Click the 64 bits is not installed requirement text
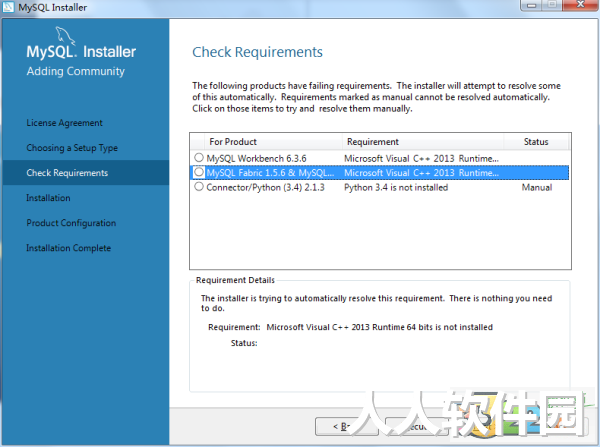Viewport: 600px width, 447px height. point(379,327)
